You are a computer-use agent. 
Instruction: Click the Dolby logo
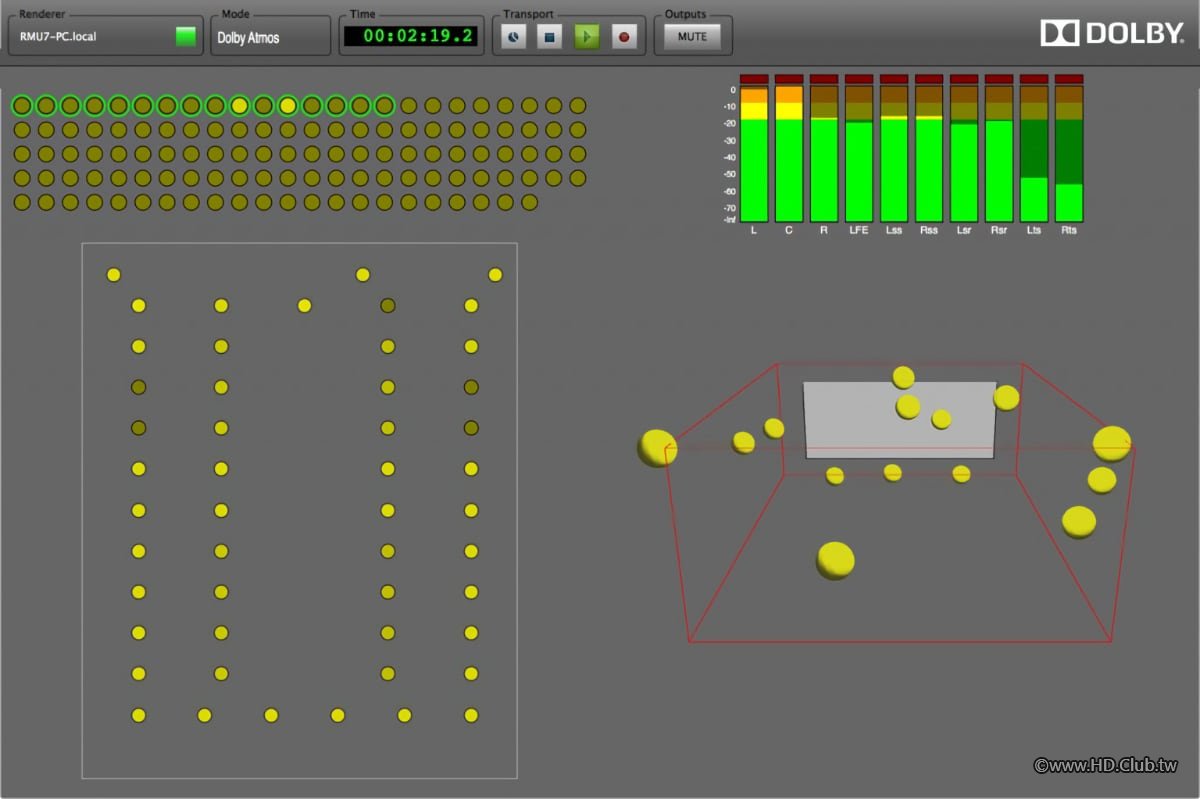point(1112,33)
